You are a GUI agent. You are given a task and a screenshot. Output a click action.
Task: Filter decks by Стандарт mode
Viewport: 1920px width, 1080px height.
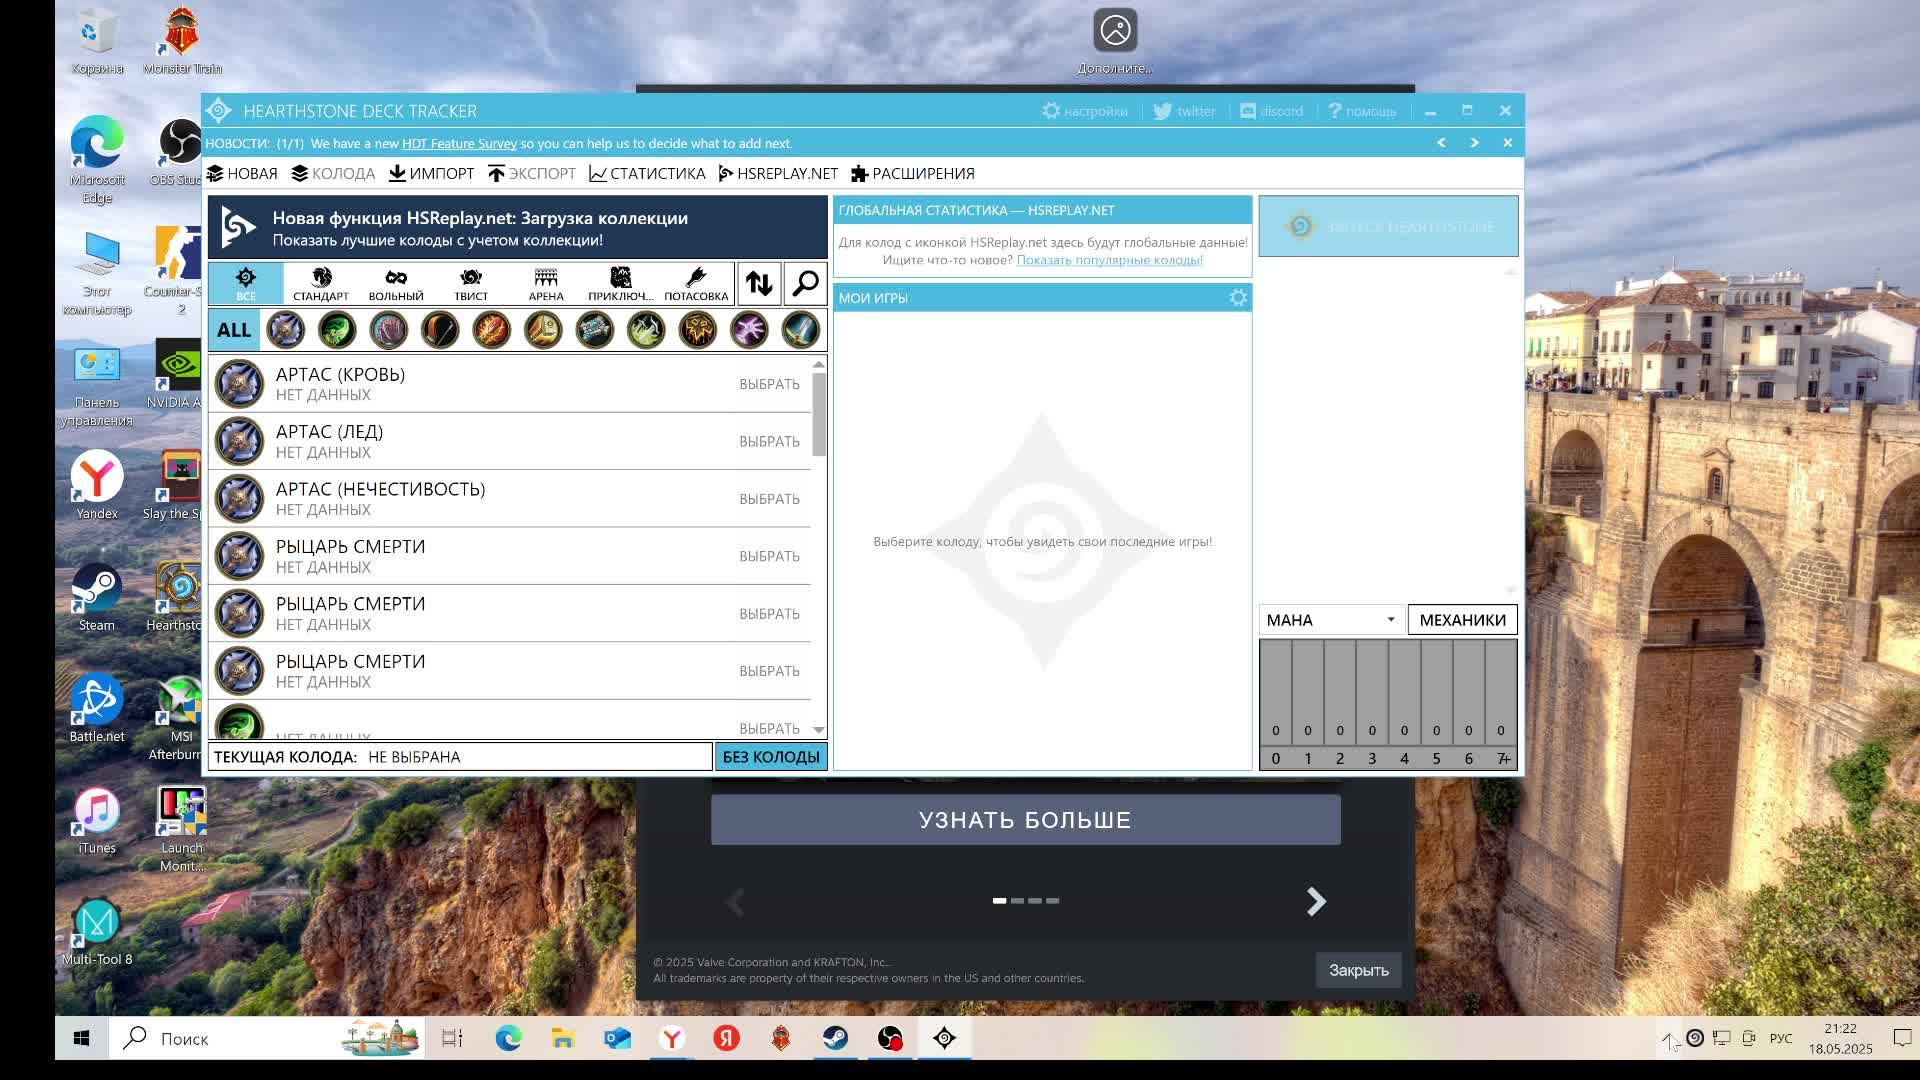tap(321, 284)
